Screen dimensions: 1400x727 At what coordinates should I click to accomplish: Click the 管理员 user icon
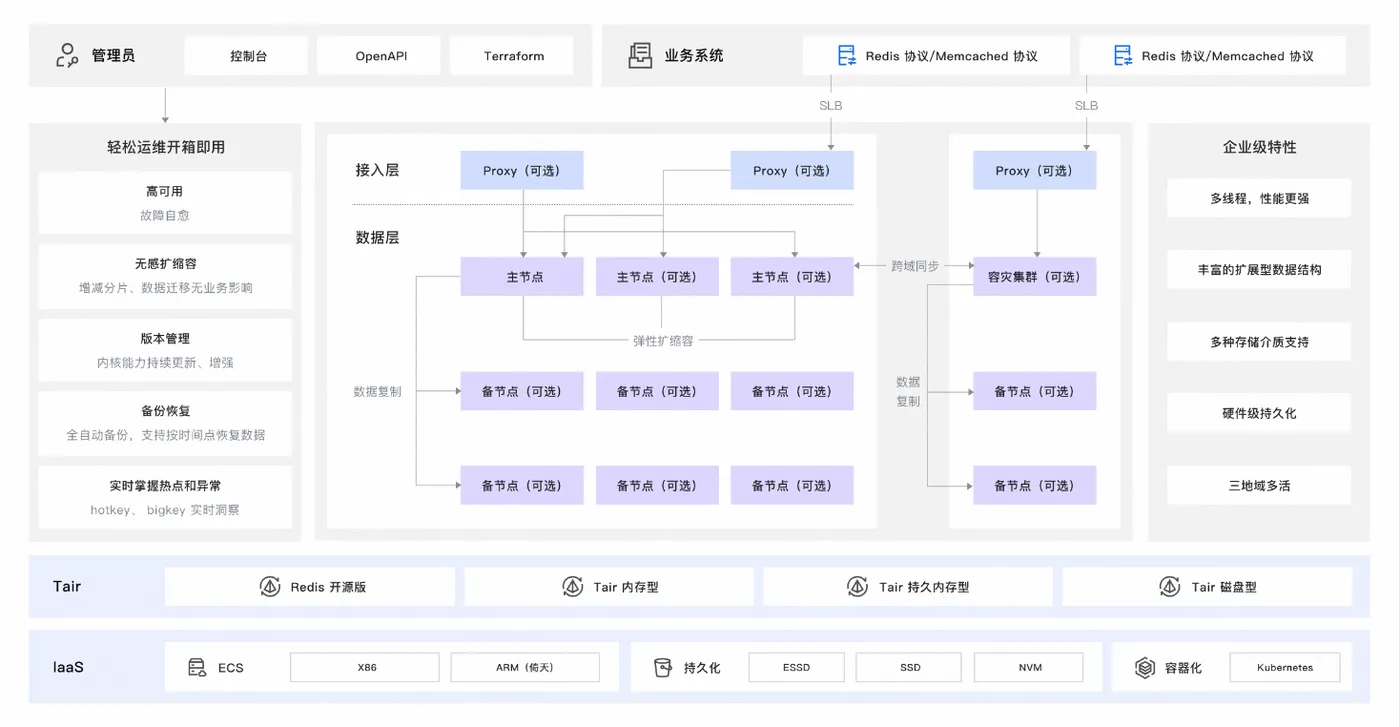coord(67,55)
